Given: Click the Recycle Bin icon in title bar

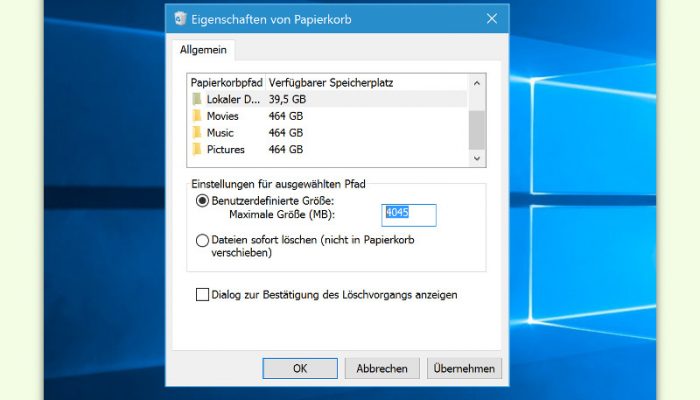Looking at the screenshot, I should click(180, 19).
